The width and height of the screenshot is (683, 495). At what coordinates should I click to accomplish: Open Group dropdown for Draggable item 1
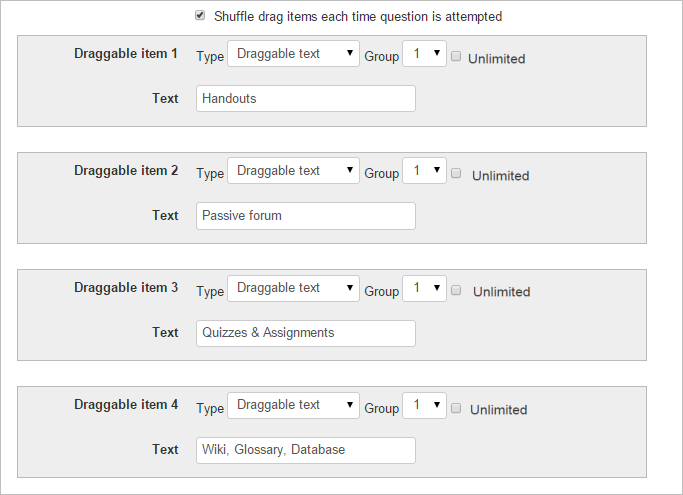[424, 54]
